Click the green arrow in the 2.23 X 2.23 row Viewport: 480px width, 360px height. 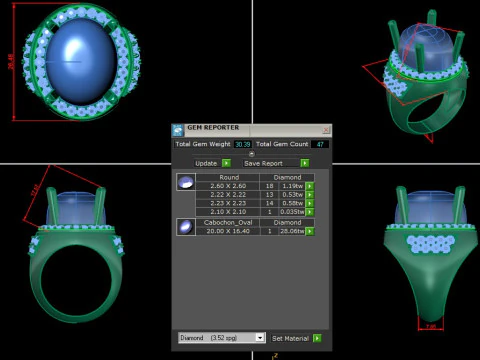click(x=310, y=203)
